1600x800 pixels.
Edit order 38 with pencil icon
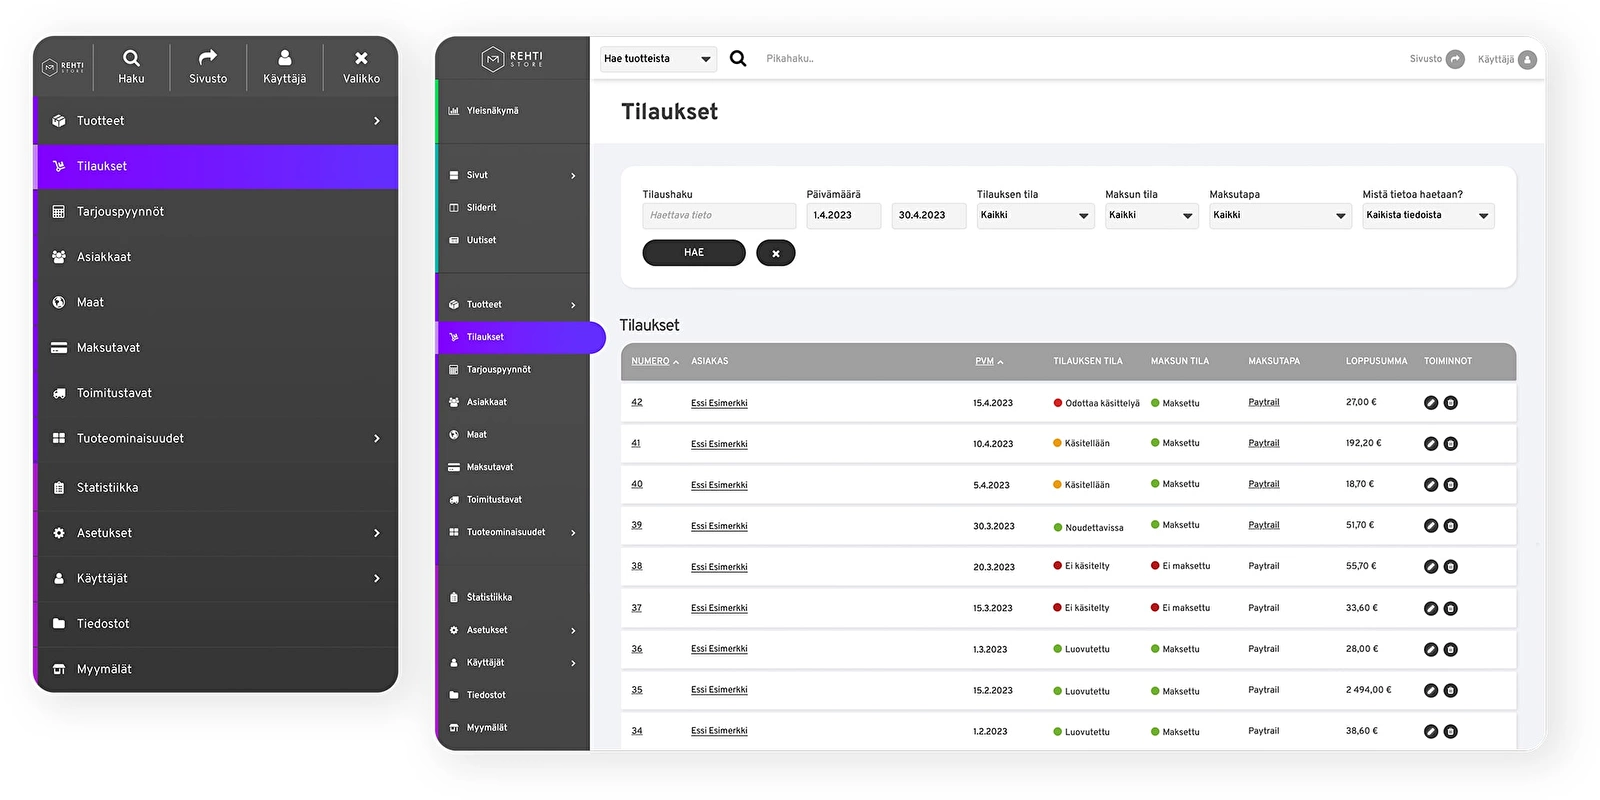(1431, 567)
